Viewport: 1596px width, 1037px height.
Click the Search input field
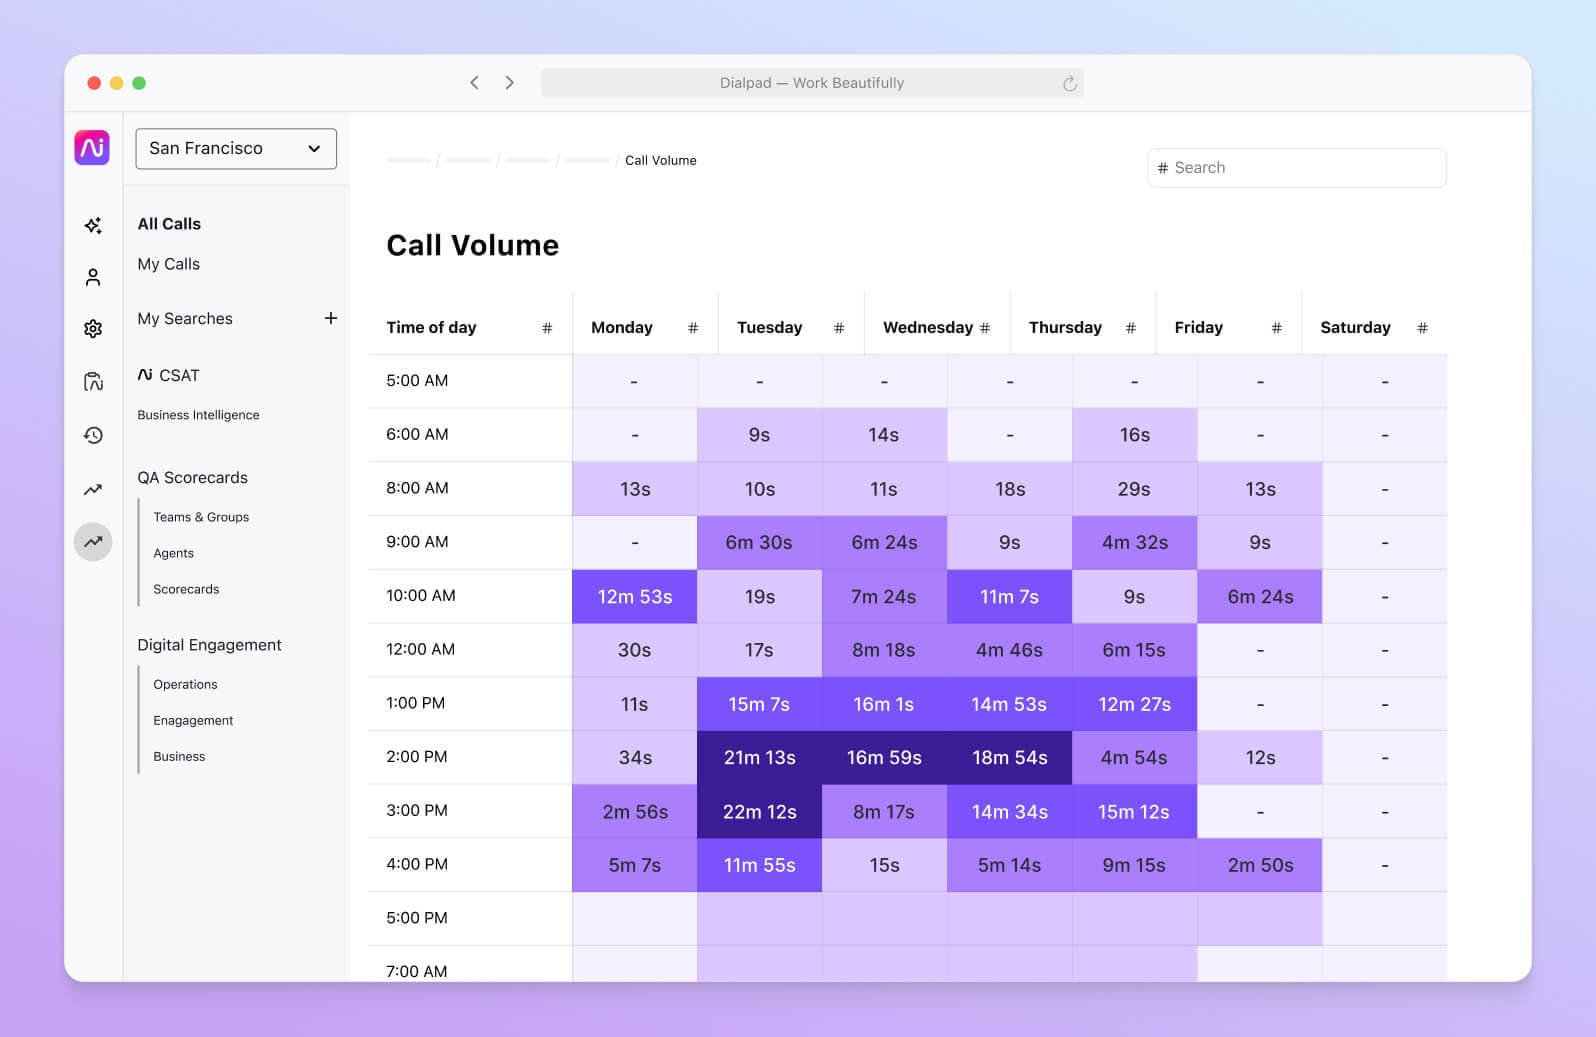[x=1297, y=168]
